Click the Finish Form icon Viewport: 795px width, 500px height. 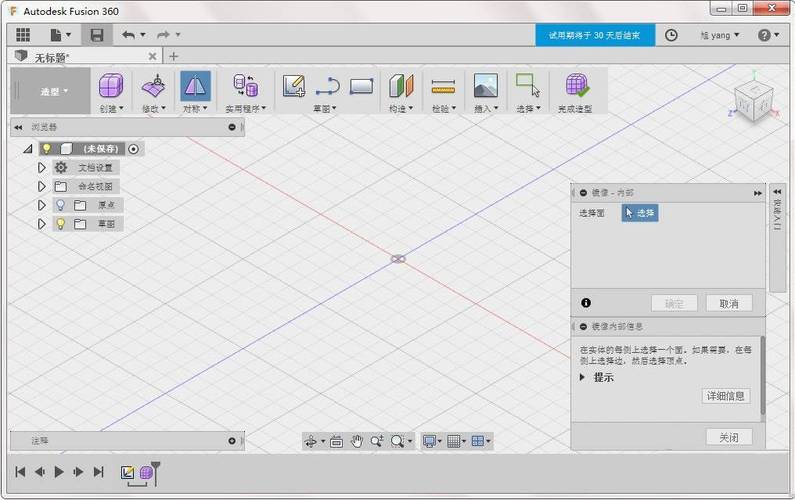click(576, 86)
